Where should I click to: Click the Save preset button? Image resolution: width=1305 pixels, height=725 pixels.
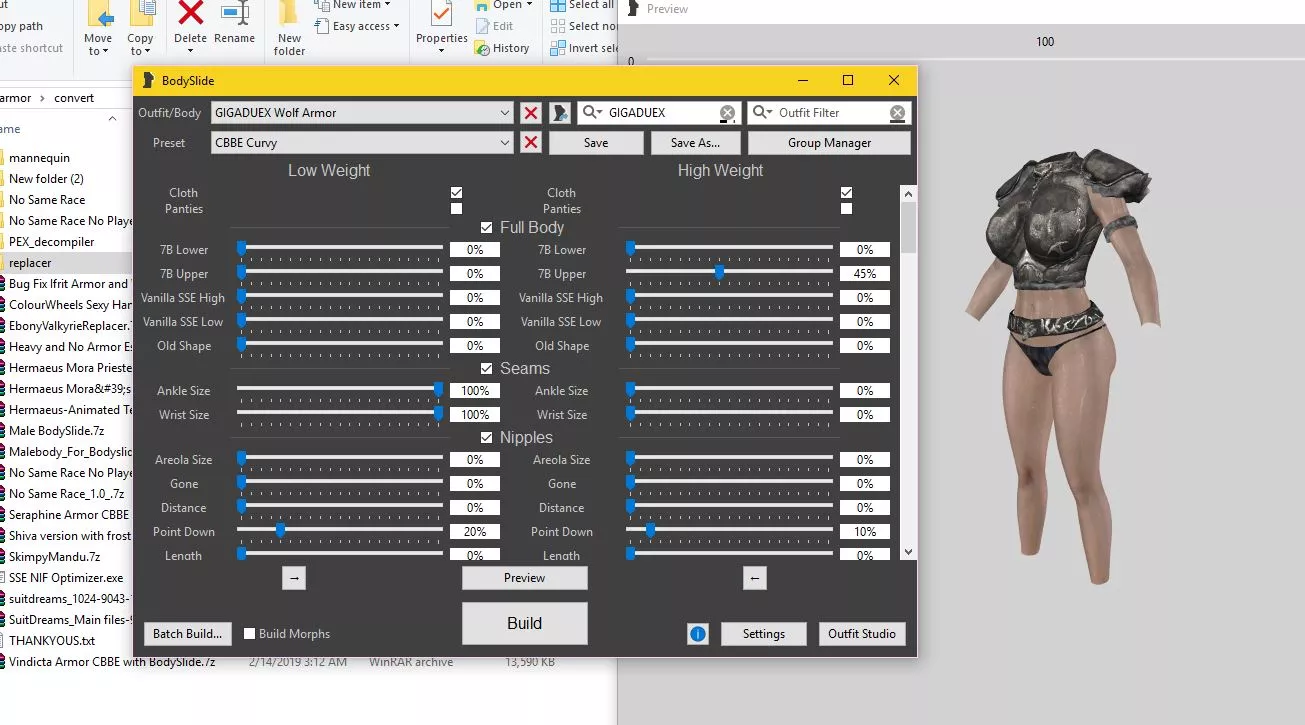(x=596, y=143)
